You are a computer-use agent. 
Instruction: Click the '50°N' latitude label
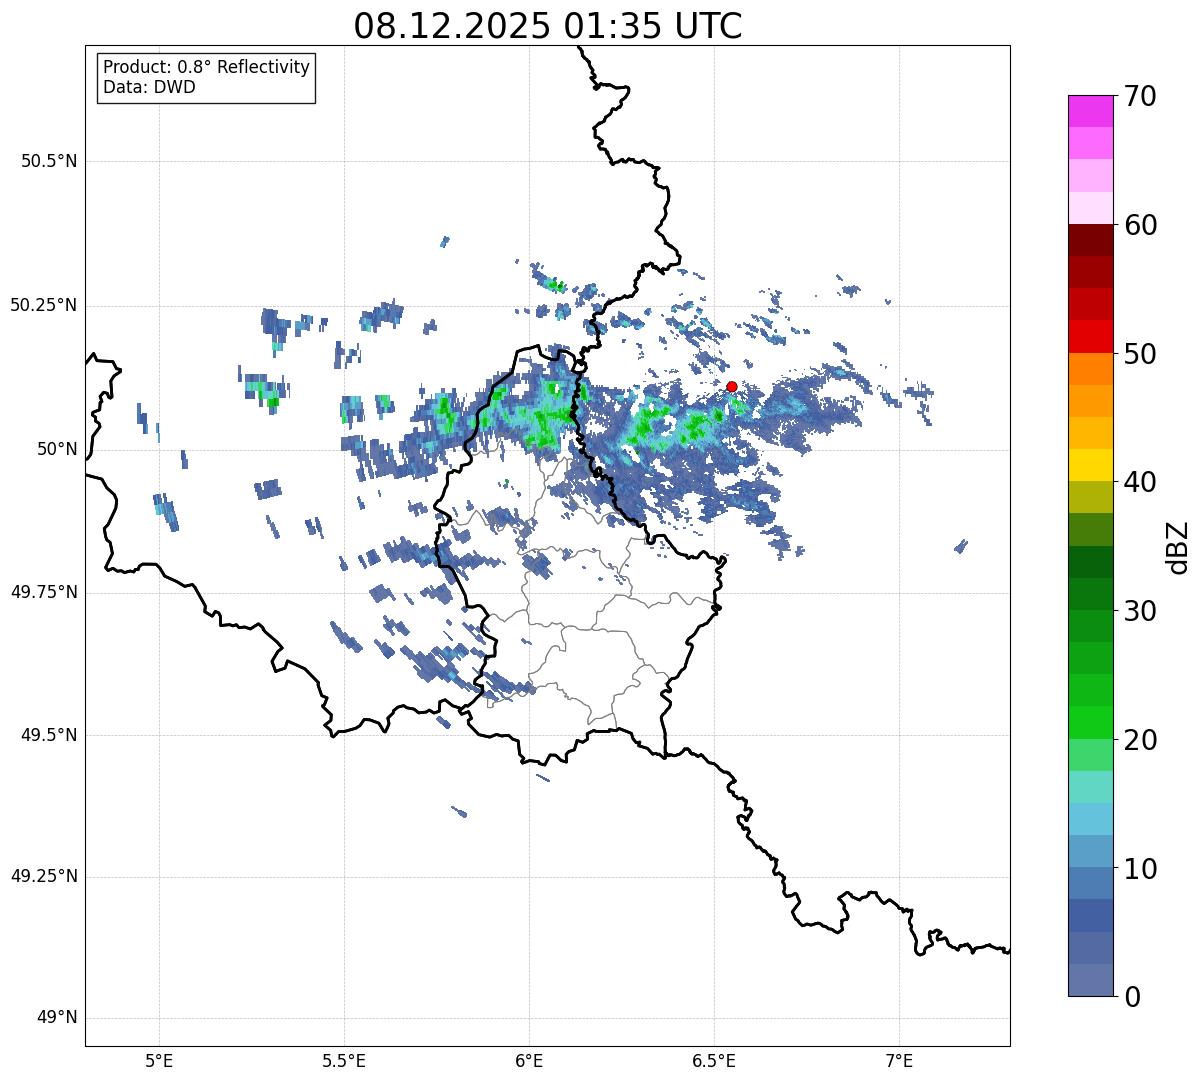[57, 449]
